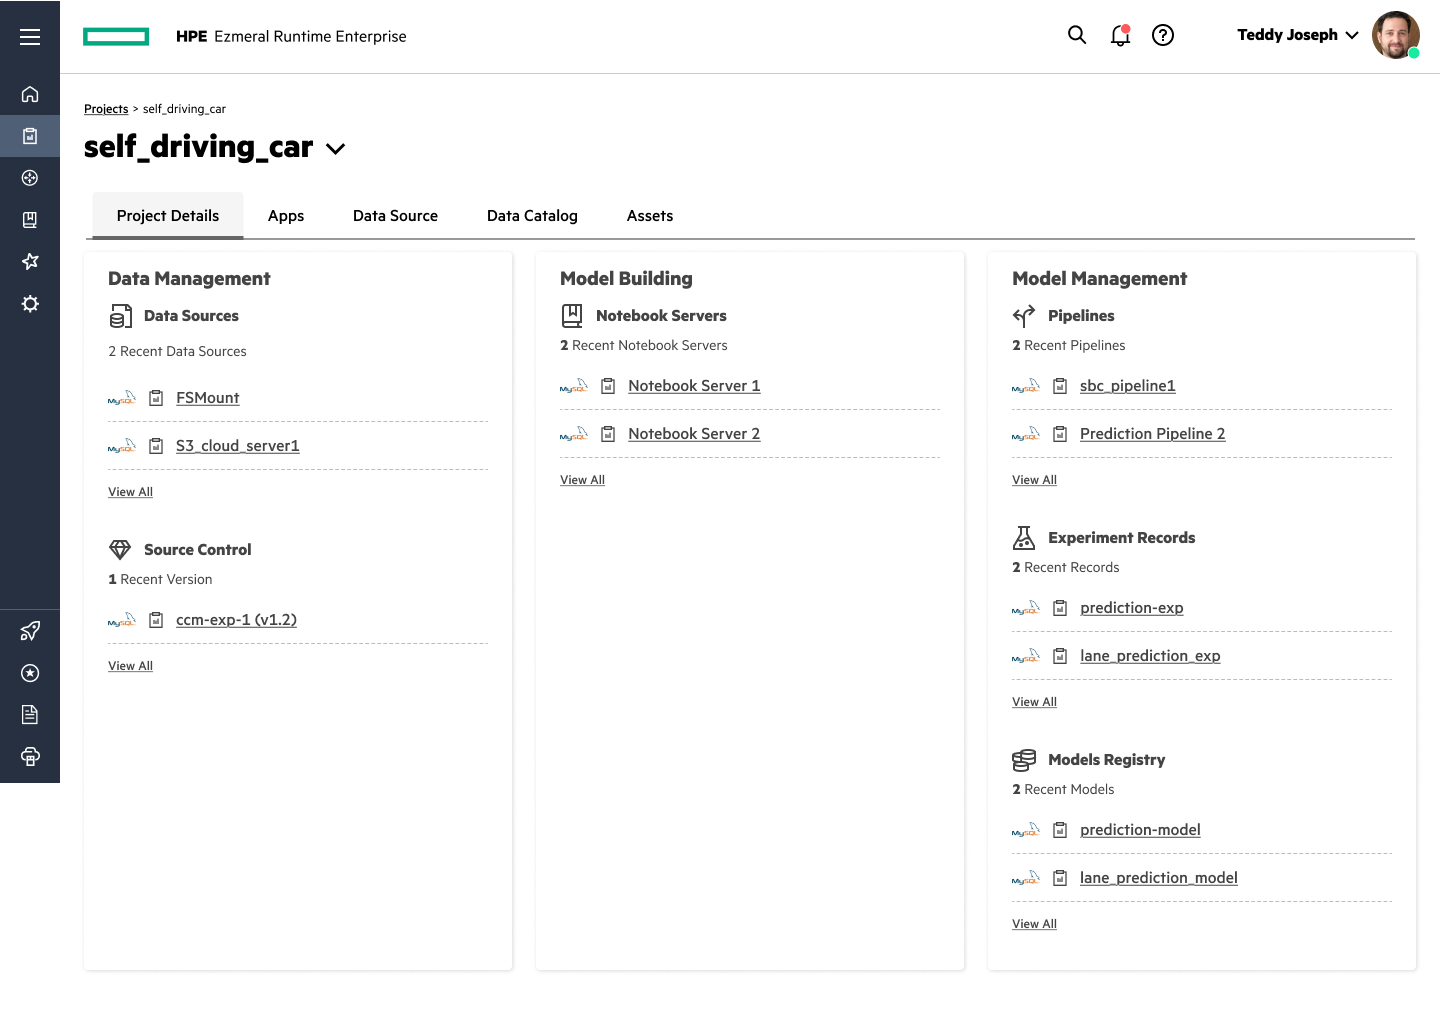This screenshot has height=1018, width=1440.
Task: Open the FSMount data source
Action: coord(207,398)
